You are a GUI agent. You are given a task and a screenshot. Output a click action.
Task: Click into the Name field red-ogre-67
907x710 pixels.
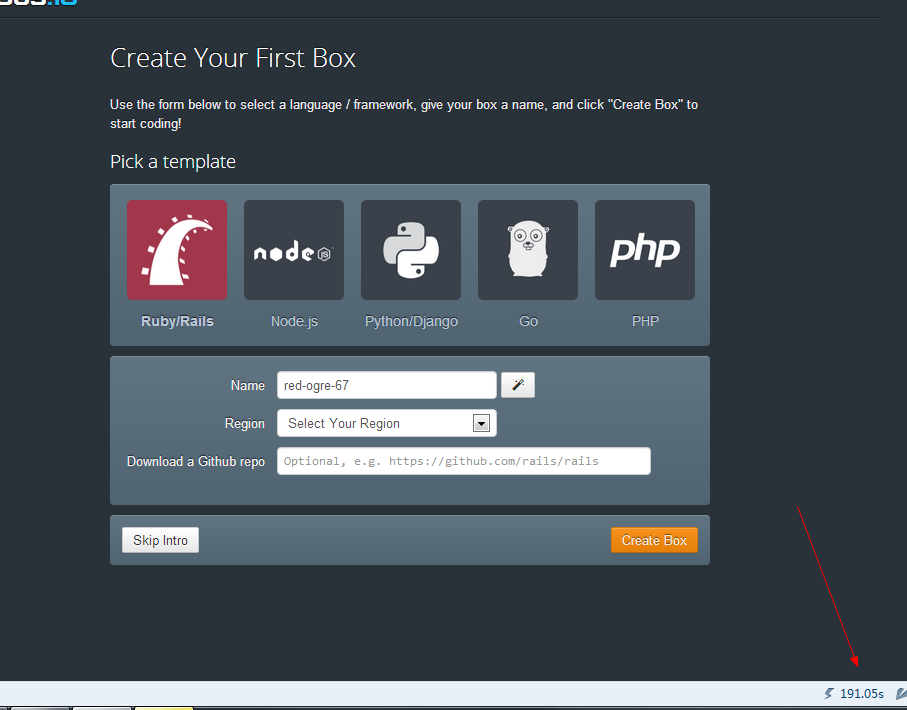pos(386,385)
